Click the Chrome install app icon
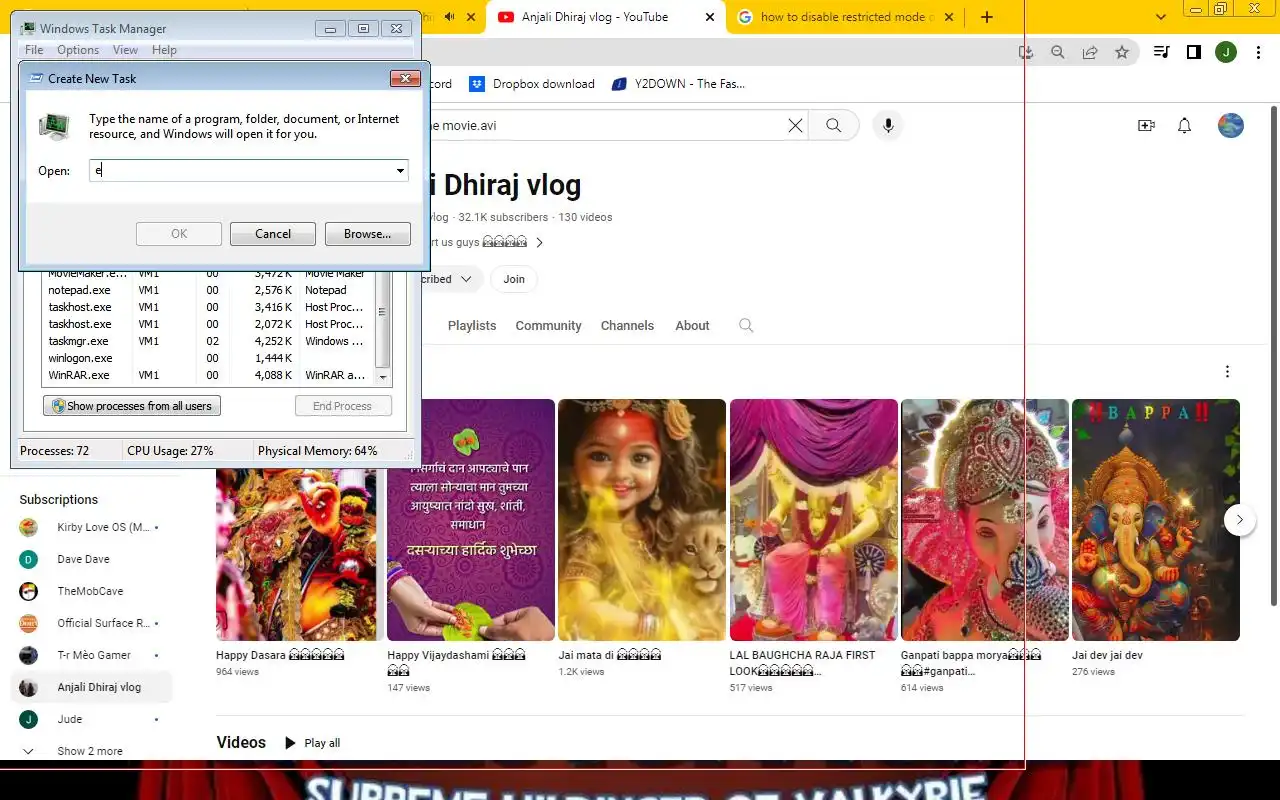1280x800 pixels. (1025, 52)
